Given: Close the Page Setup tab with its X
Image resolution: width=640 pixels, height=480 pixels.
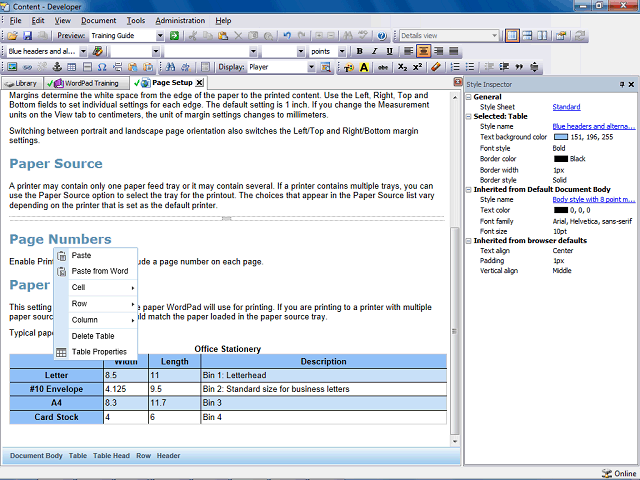Looking at the screenshot, I should (199, 83).
